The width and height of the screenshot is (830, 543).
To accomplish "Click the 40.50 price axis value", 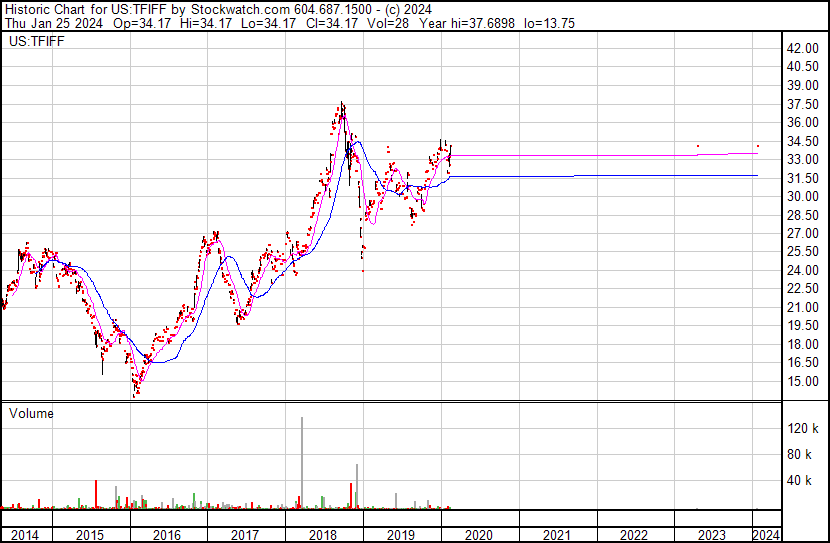I will coord(803,67).
